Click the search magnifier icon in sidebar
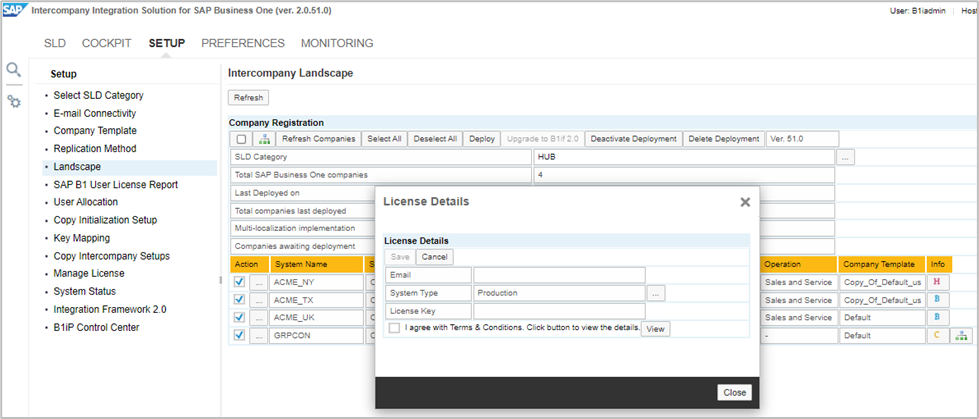 [x=13, y=70]
